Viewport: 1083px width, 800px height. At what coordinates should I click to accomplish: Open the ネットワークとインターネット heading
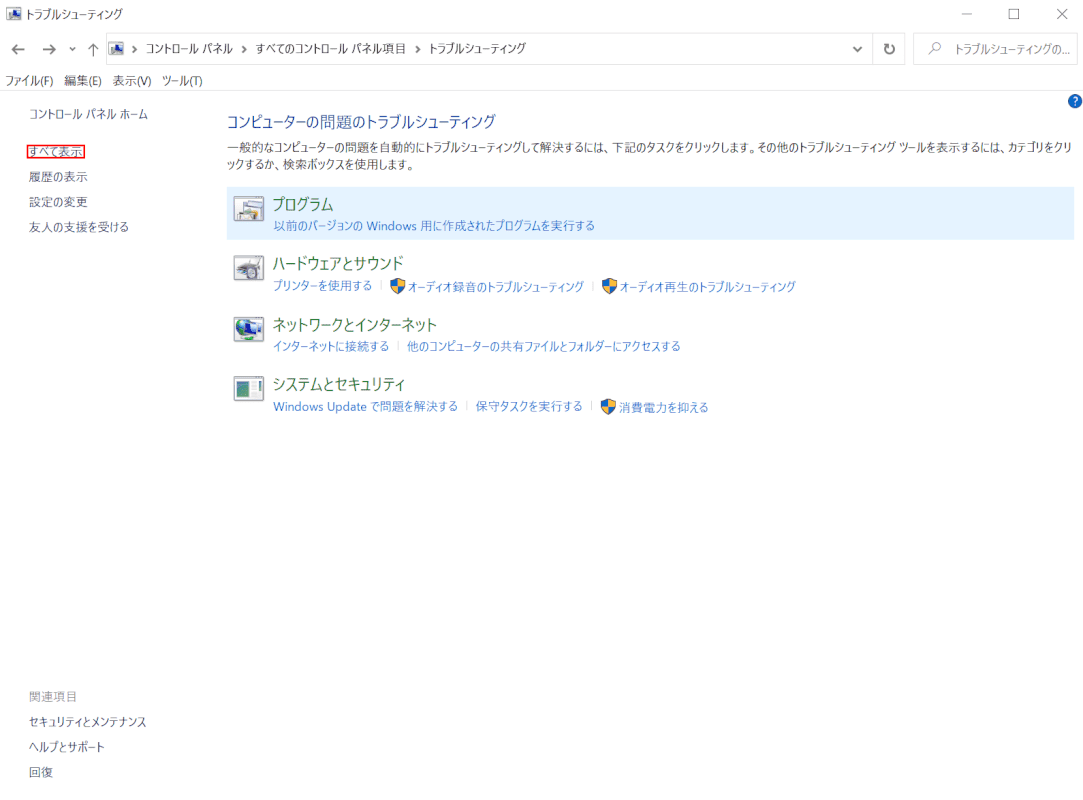tap(355, 325)
